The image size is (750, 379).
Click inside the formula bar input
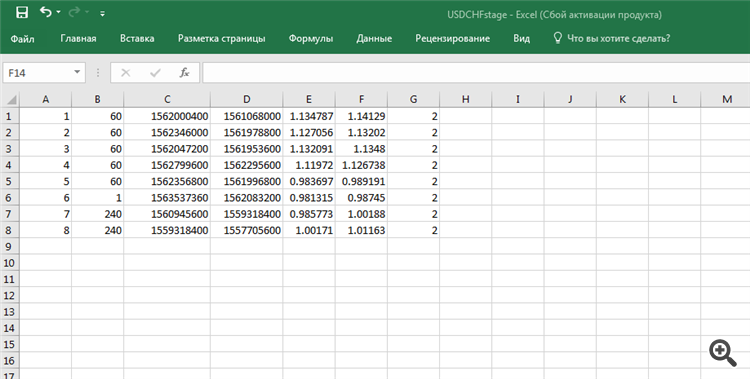pos(476,73)
